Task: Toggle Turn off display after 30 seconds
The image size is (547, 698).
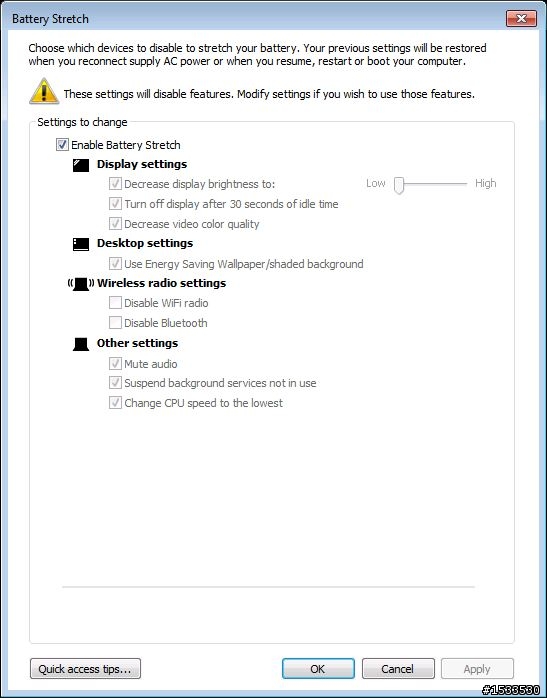Action: [115, 203]
